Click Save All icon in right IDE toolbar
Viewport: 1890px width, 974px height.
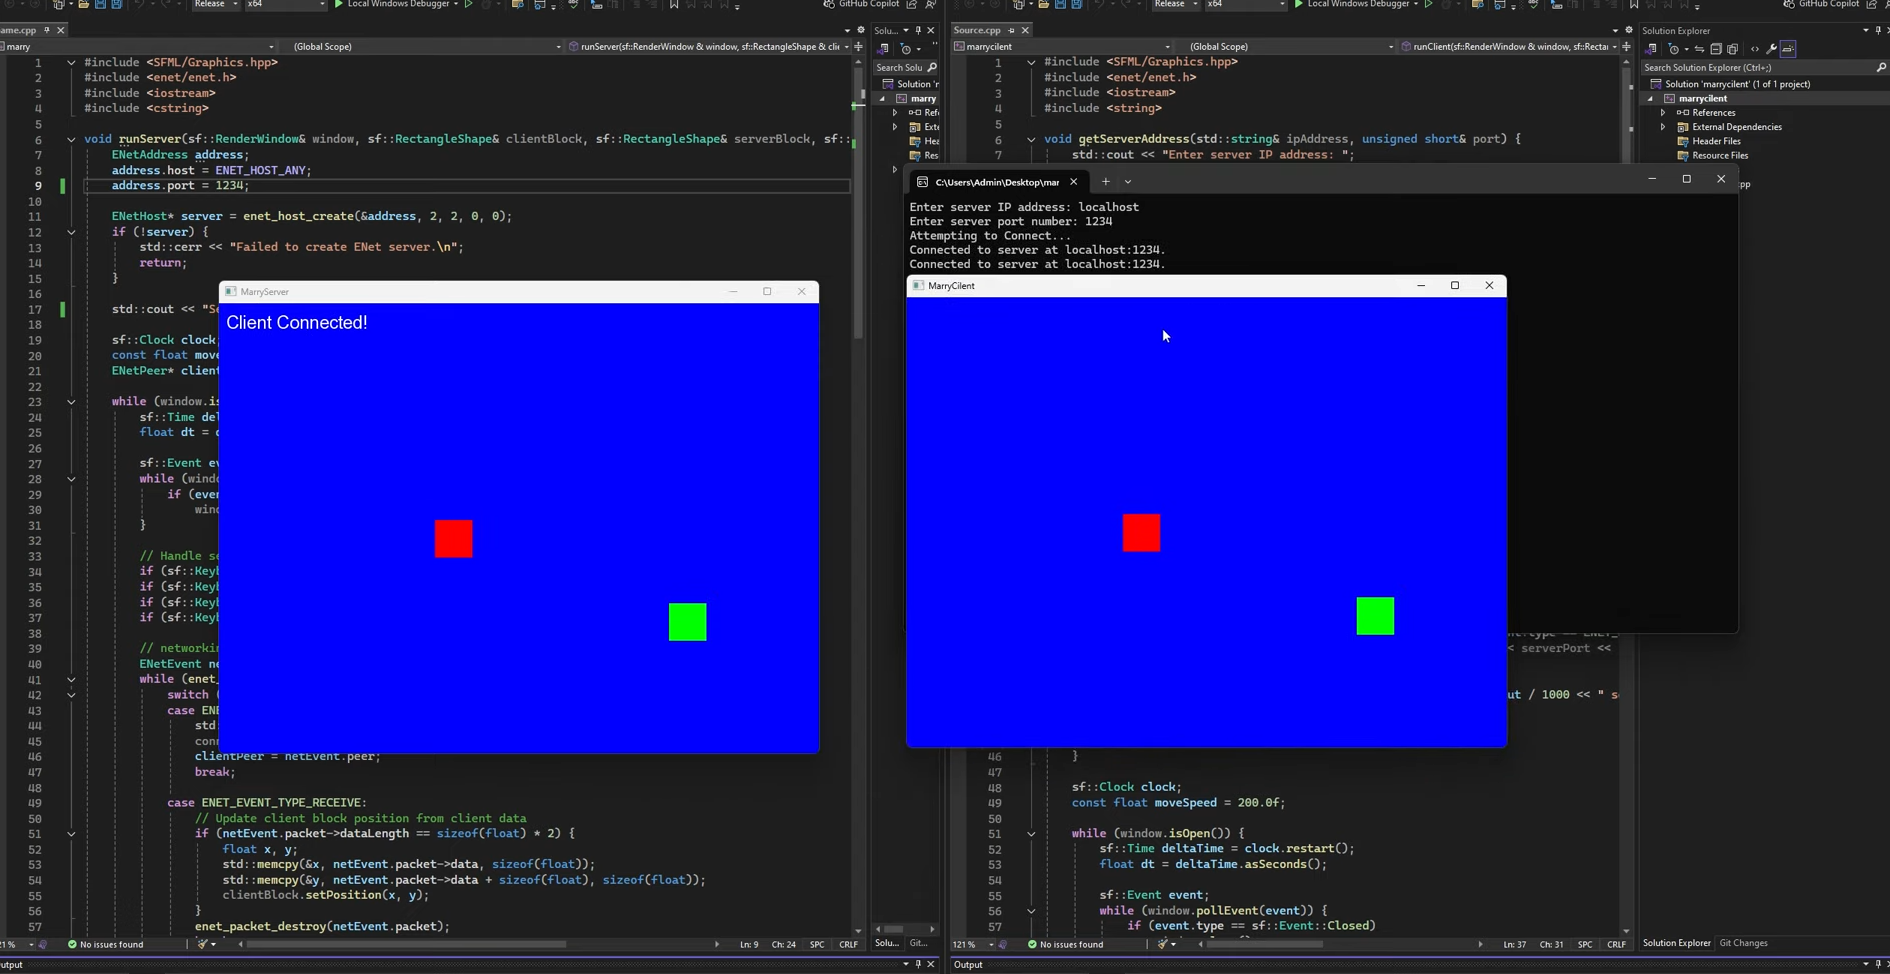pos(1077,5)
